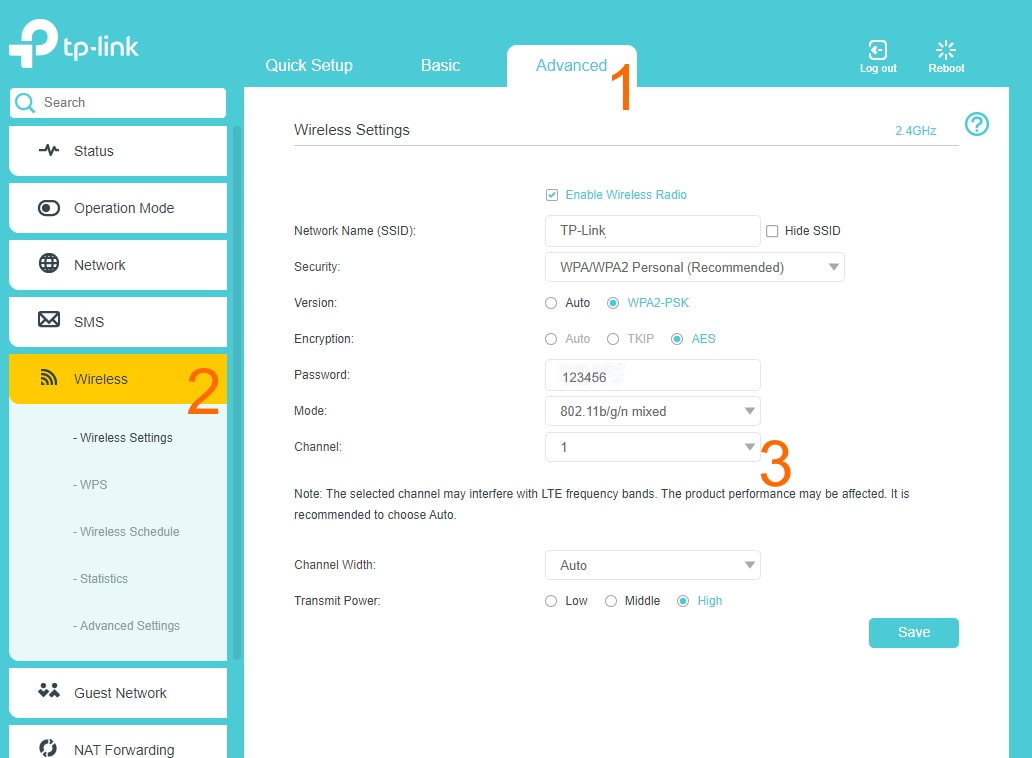Screen dimensions: 1032x758
Task: Switch to the Quick Setup tab
Action: pos(309,66)
